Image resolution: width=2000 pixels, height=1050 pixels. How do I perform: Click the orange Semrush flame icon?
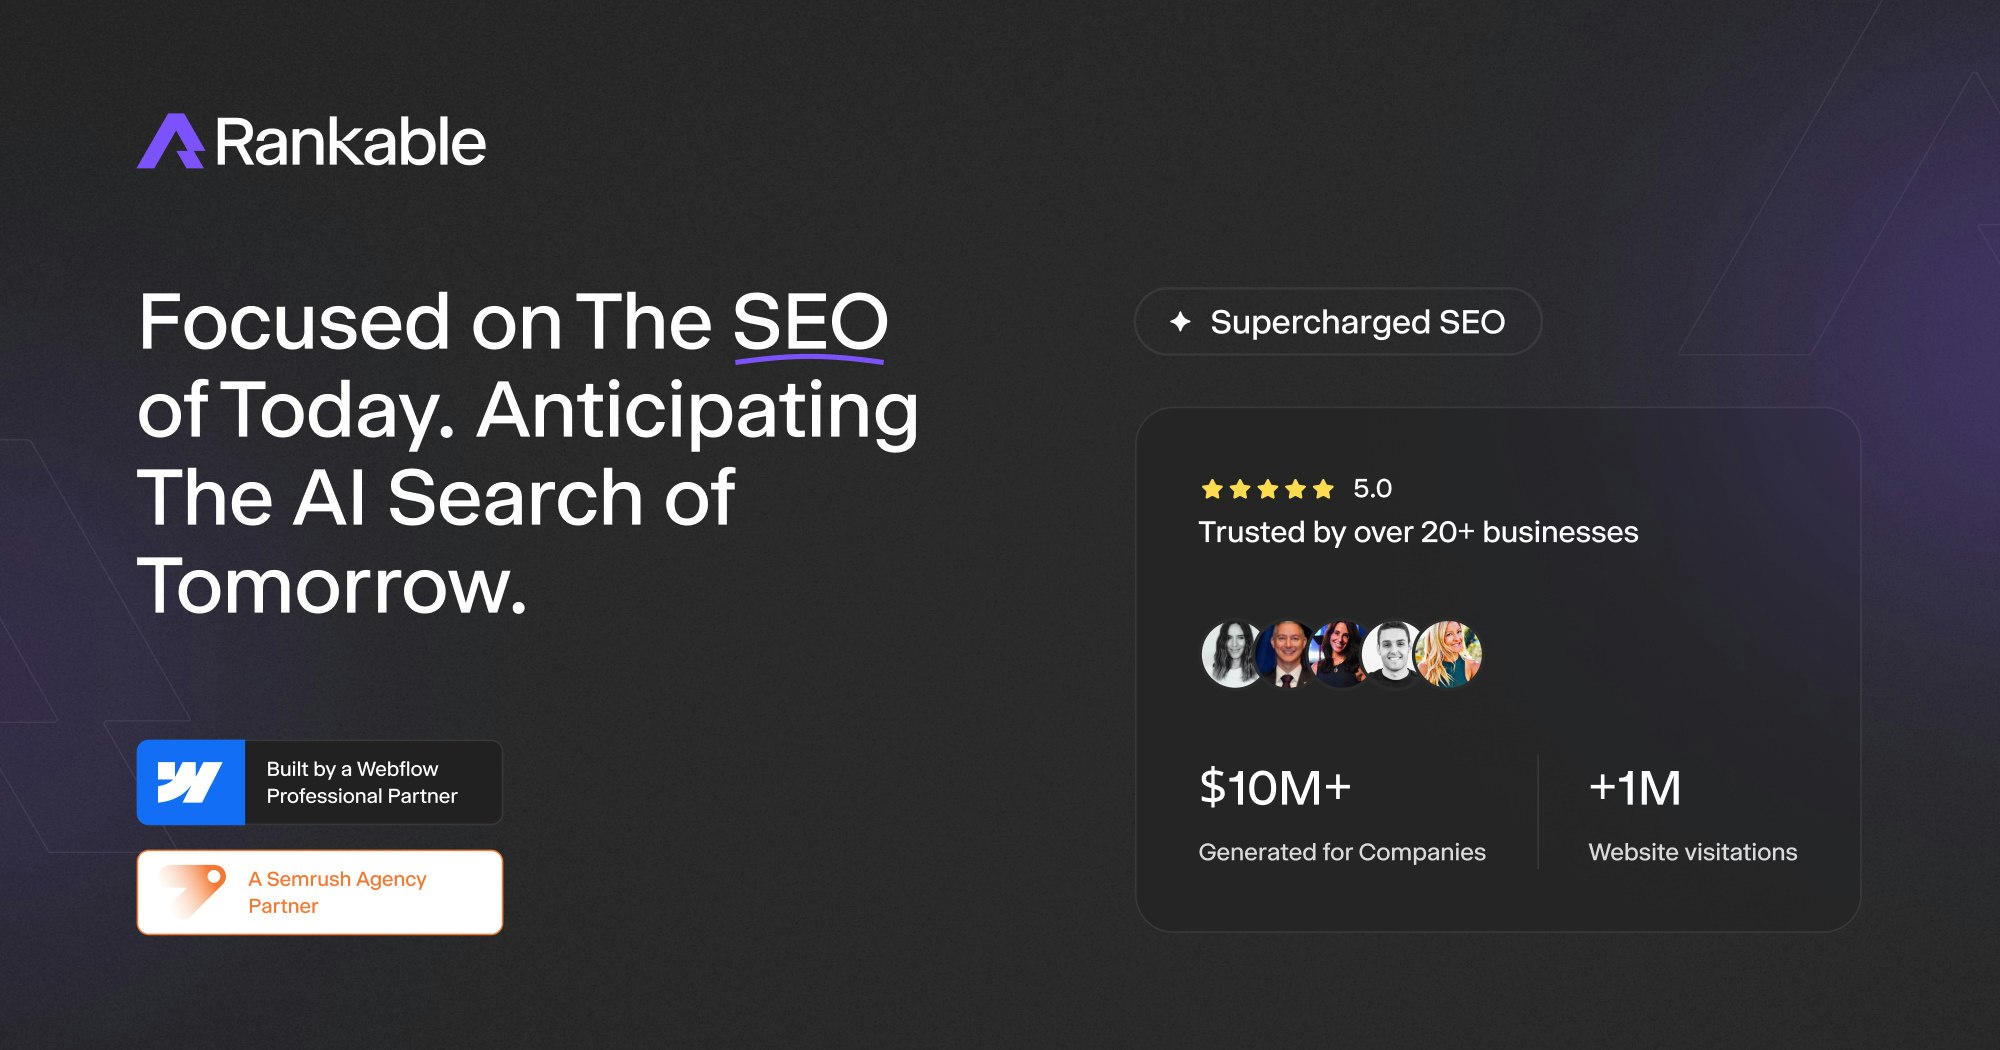coord(194,891)
